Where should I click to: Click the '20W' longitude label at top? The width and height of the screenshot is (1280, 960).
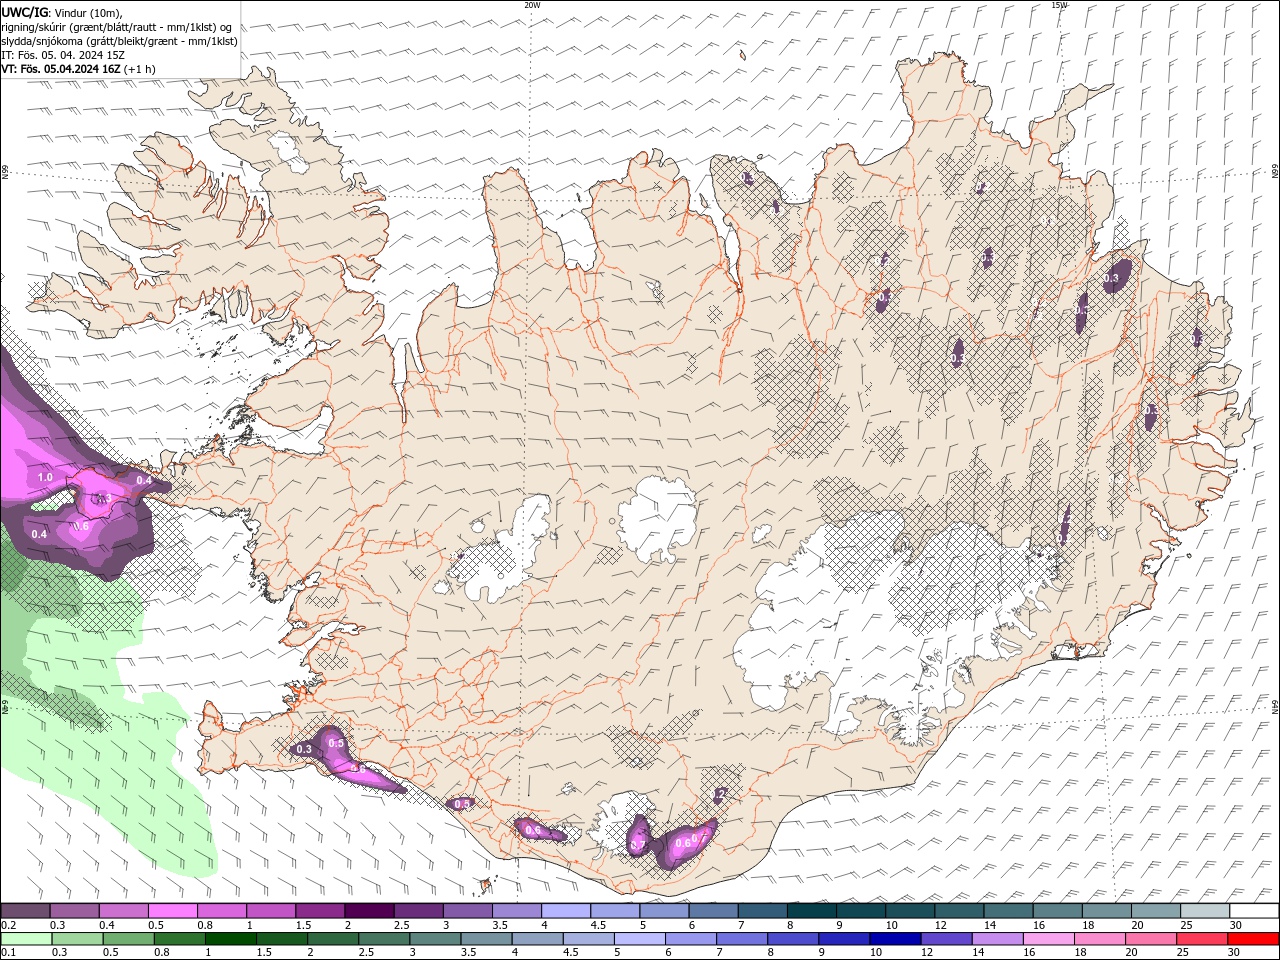(532, 5)
